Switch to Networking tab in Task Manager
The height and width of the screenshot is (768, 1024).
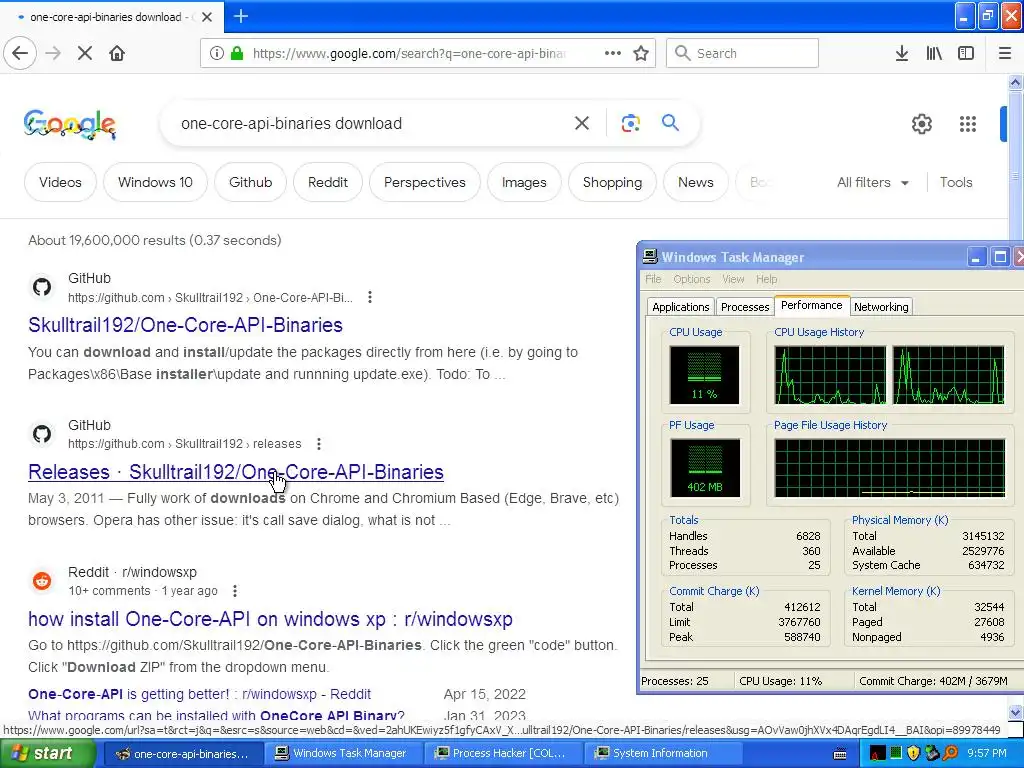pyautogui.click(x=881, y=307)
